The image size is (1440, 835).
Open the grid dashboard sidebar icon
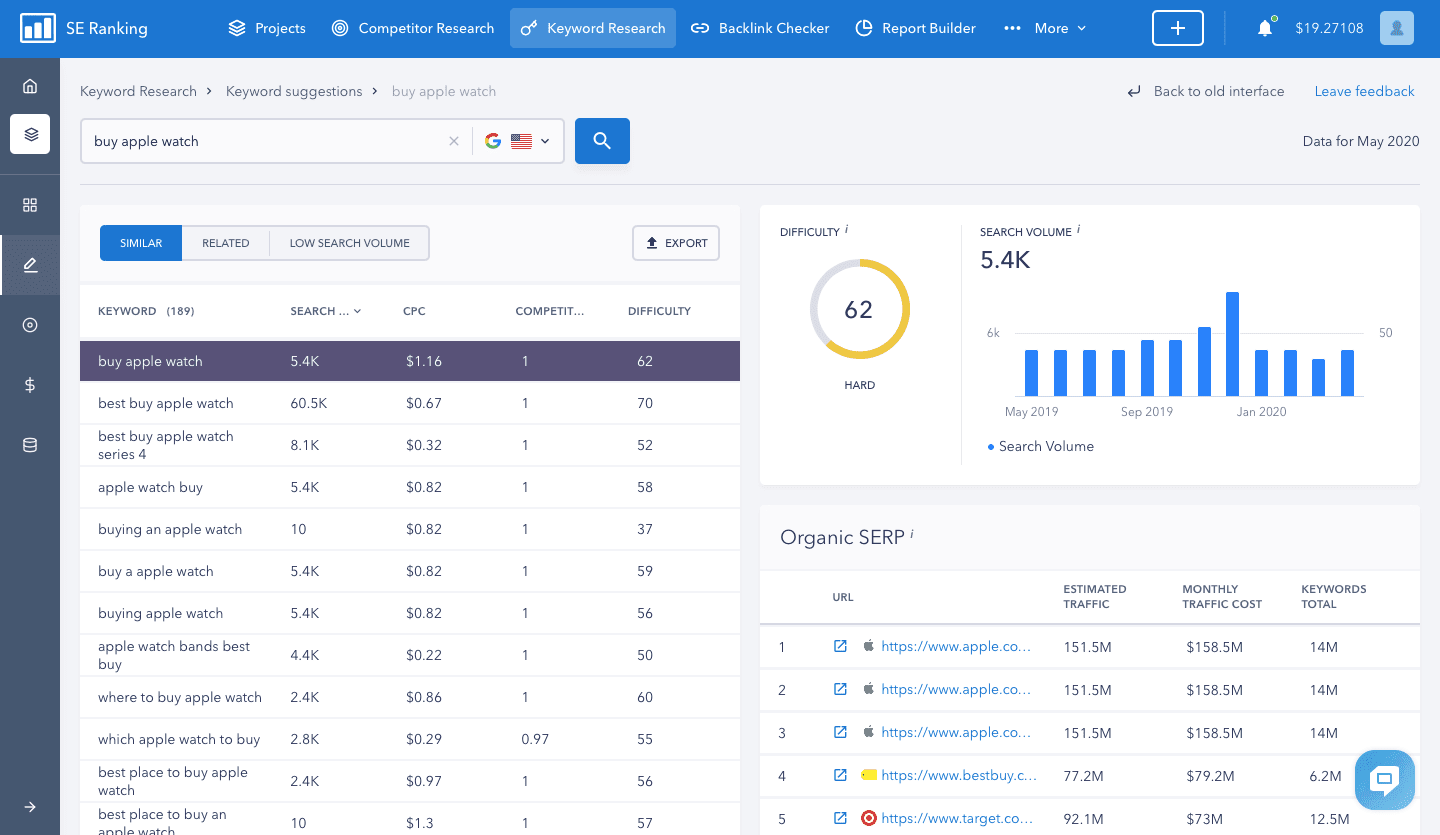[x=30, y=205]
